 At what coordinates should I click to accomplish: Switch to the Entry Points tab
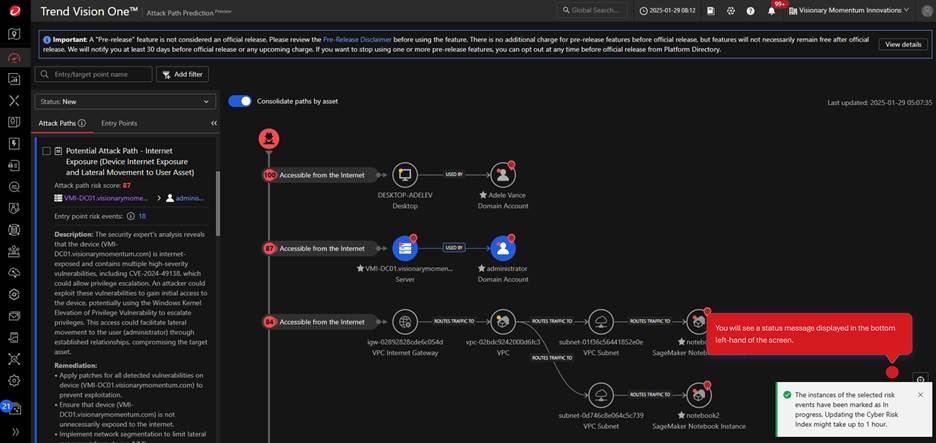pos(119,123)
